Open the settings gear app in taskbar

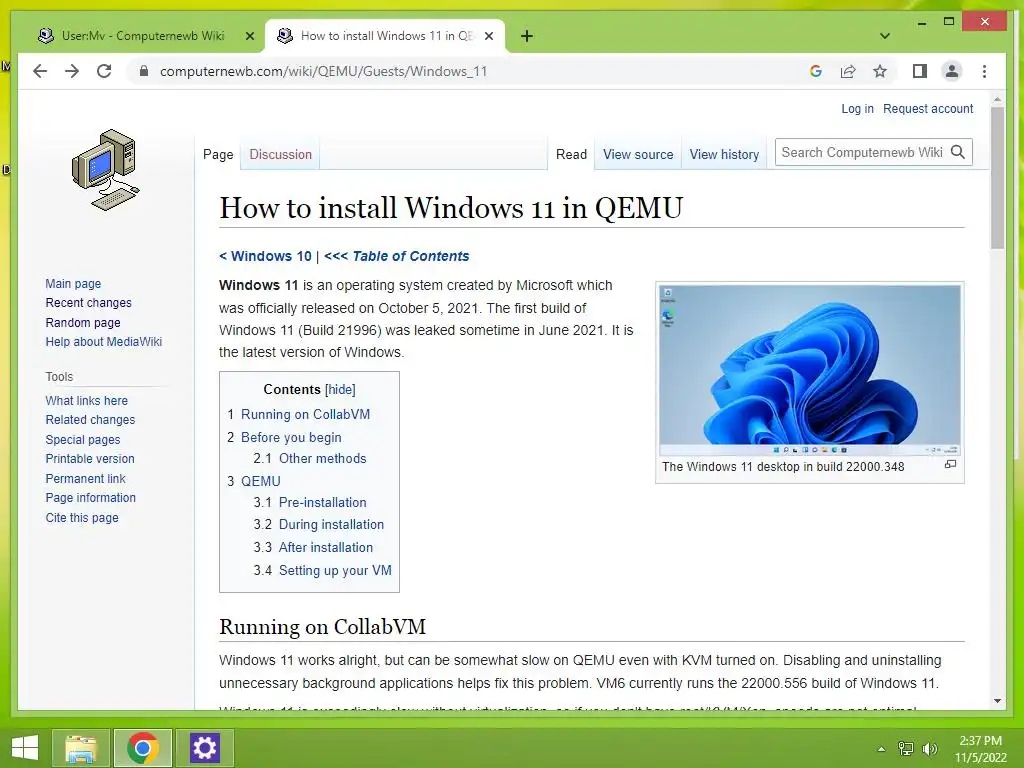pos(204,748)
